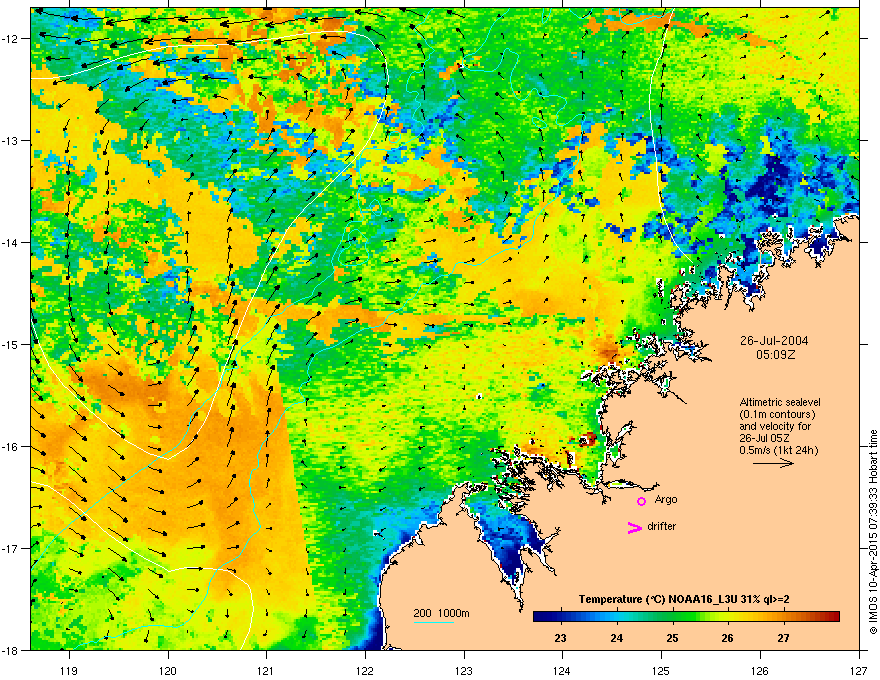Click the '(0.1m contours)' caption line

coord(777,415)
